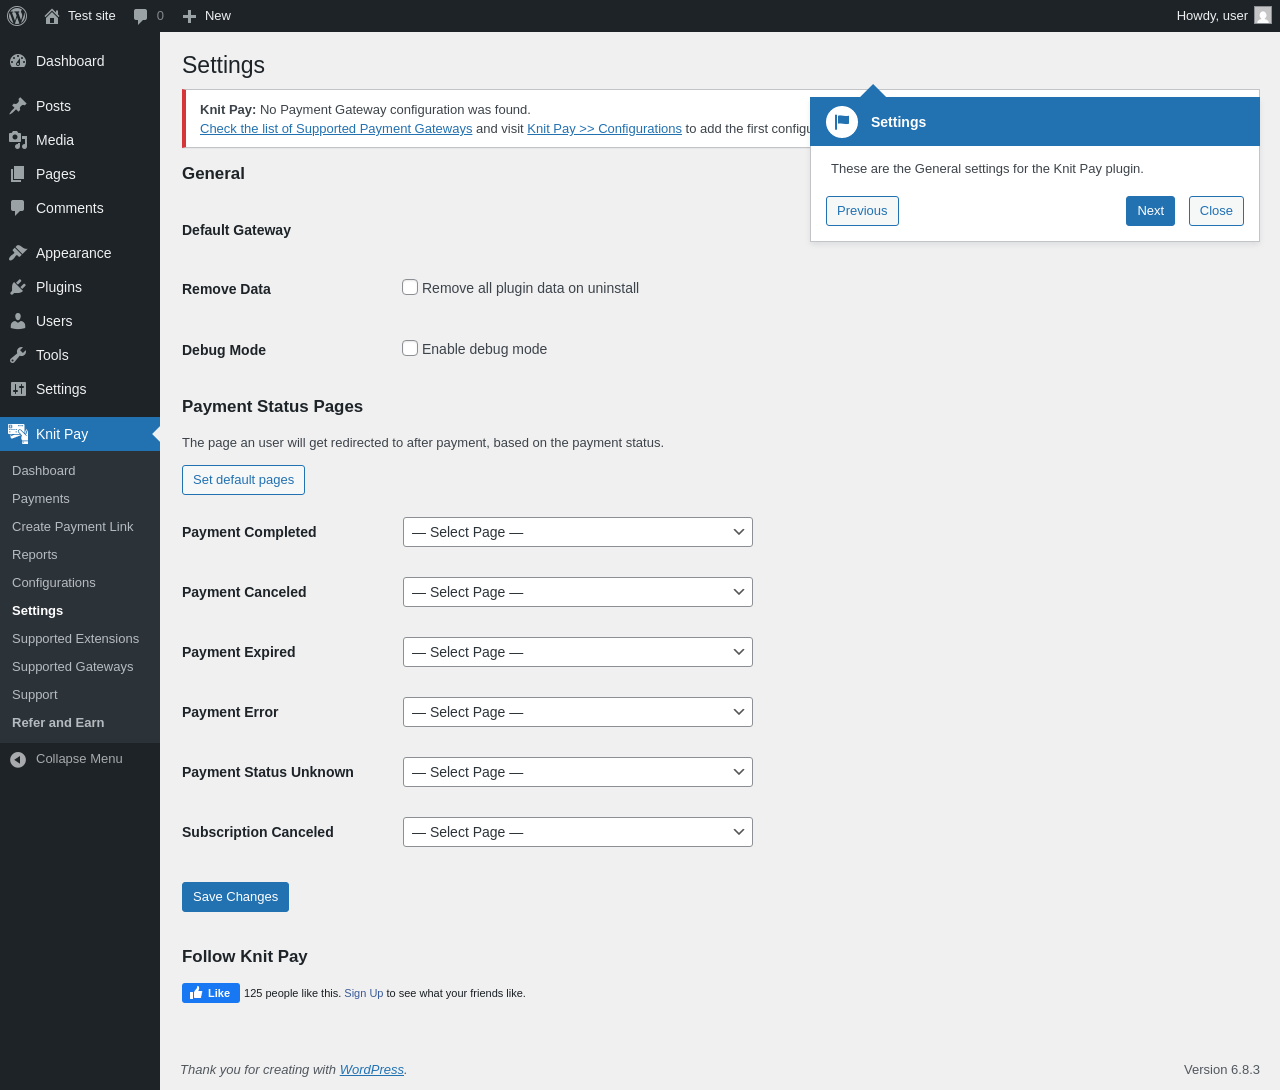1280x1090 pixels.
Task: Open the WordPress footer link
Action: pyautogui.click(x=372, y=1070)
